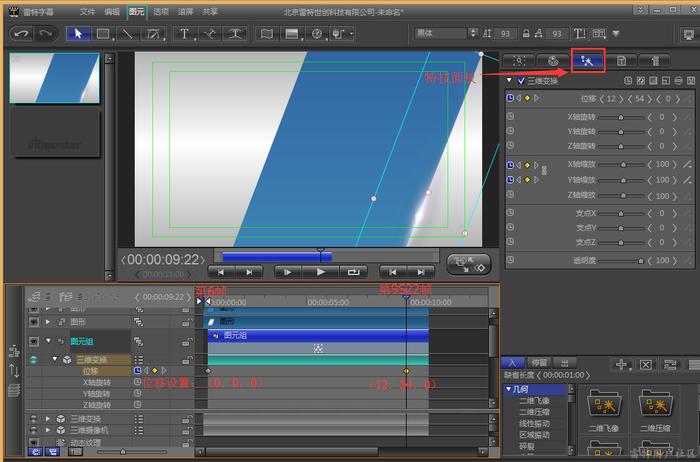Image resolution: width=700 pixels, height=462 pixels.
Task: Switch to the 入 effects tab
Action: pyautogui.click(x=512, y=363)
